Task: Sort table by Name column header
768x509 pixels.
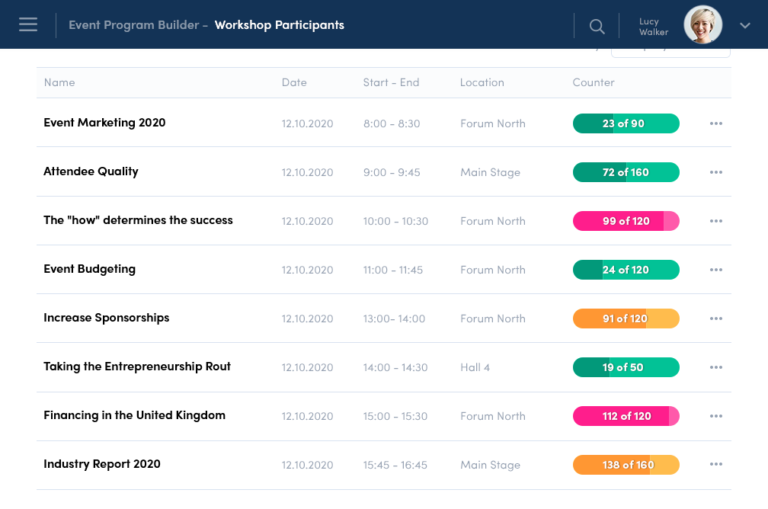Action: [59, 83]
